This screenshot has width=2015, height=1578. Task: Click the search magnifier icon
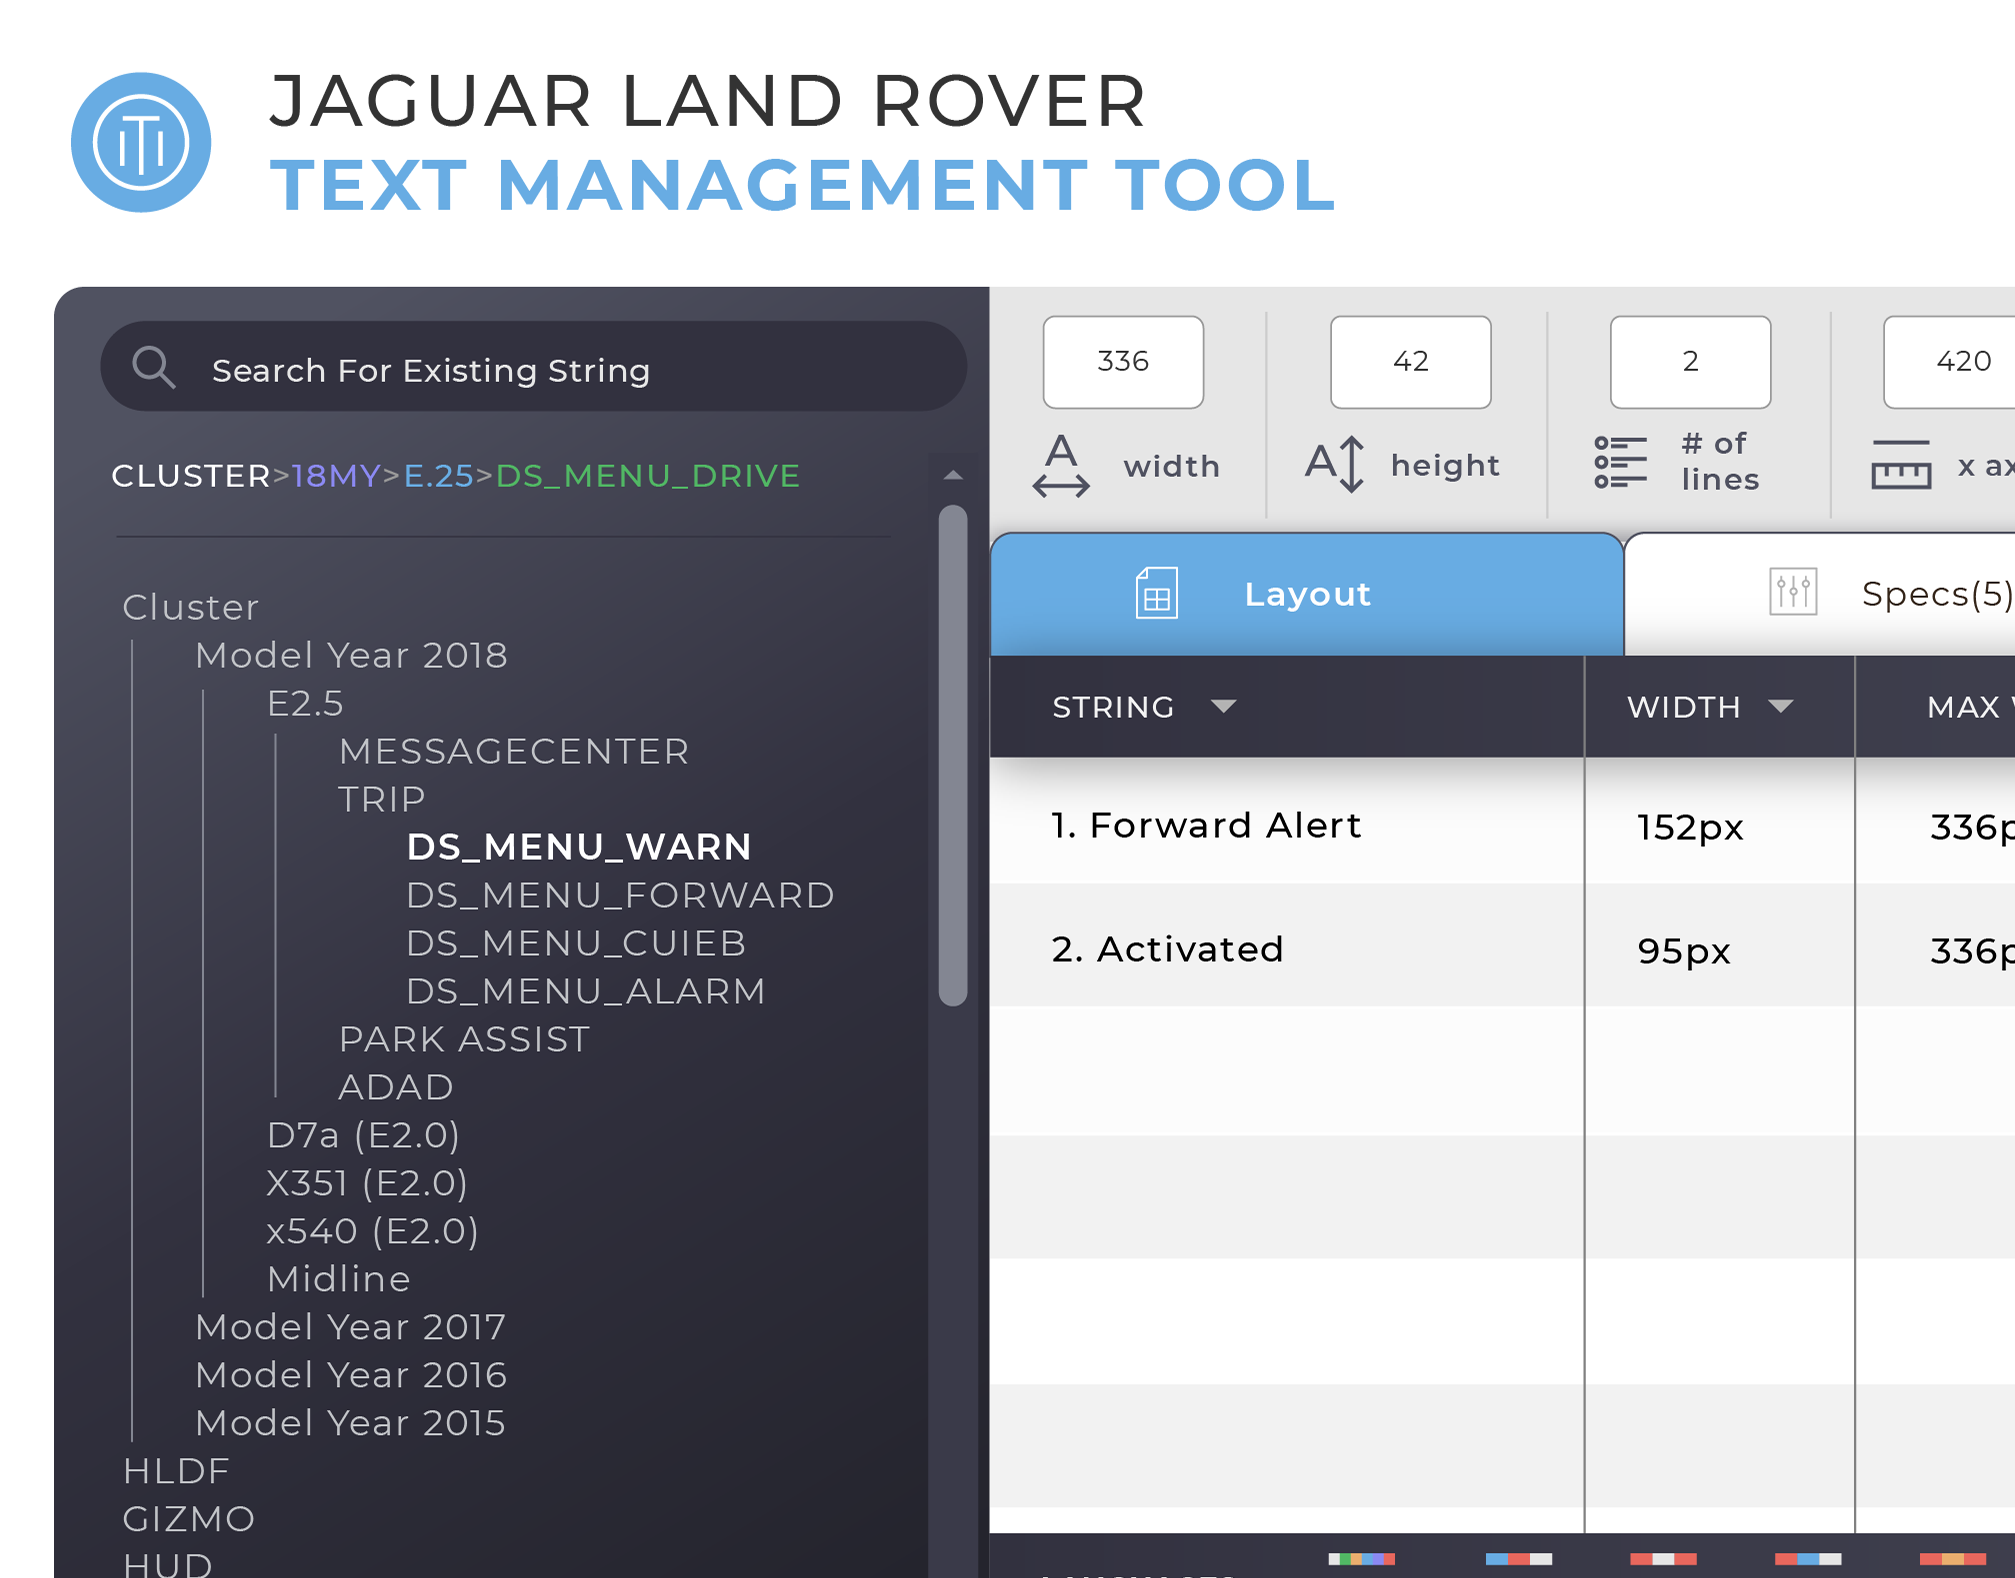tap(154, 368)
